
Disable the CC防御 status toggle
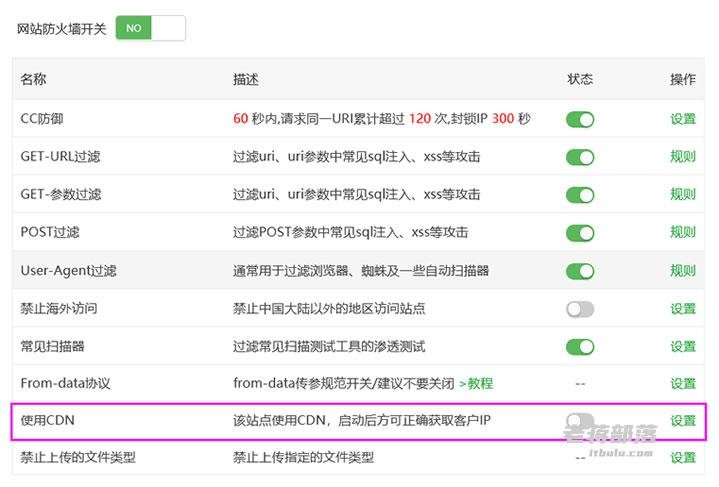(x=580, y=119)
